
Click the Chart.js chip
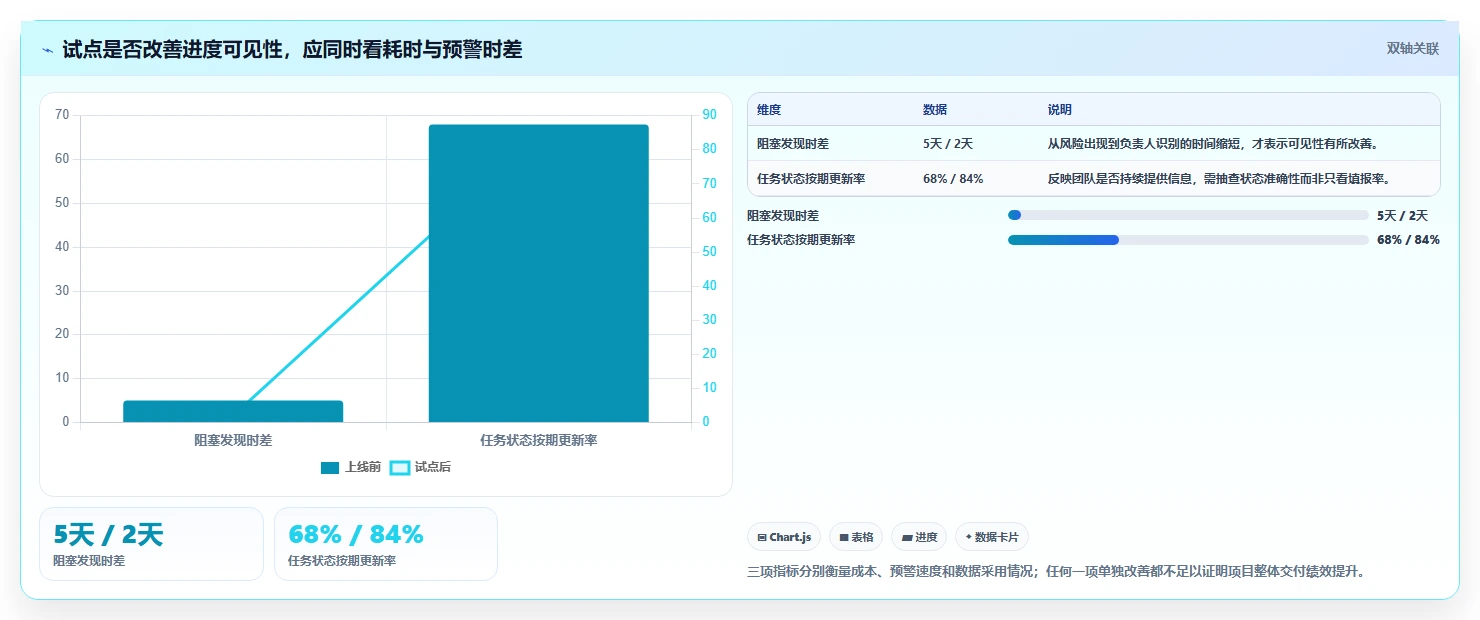pos(784,537)
